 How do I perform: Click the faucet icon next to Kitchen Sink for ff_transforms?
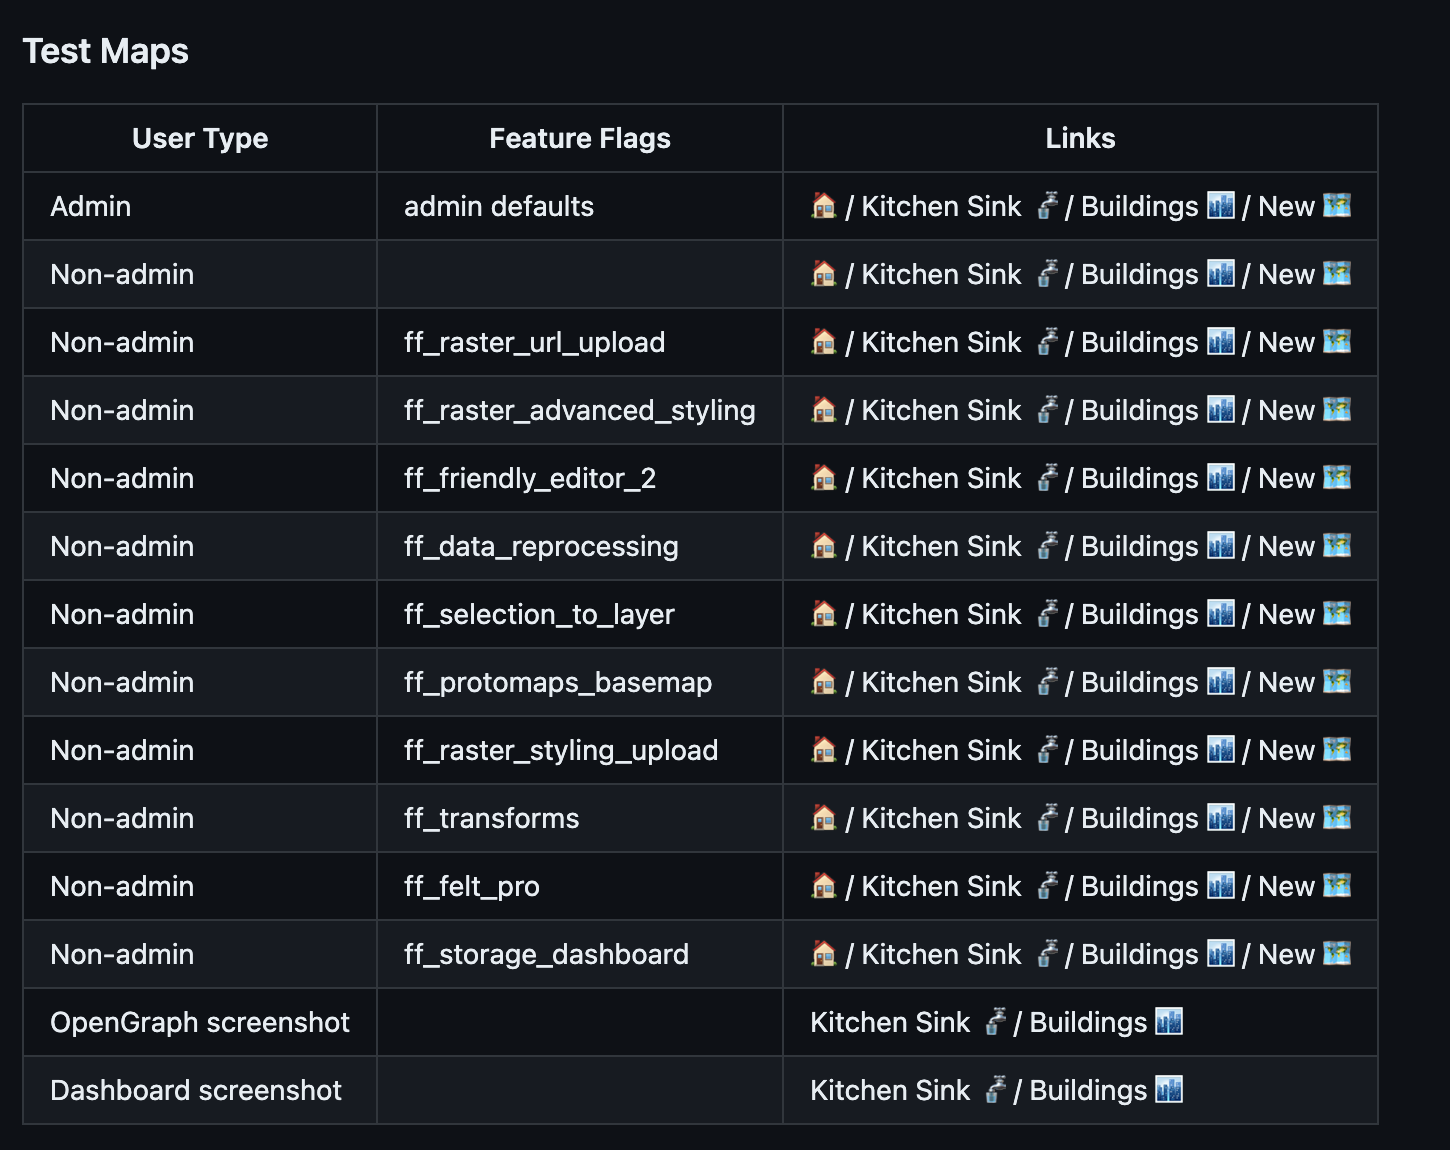coord(1048,817)
